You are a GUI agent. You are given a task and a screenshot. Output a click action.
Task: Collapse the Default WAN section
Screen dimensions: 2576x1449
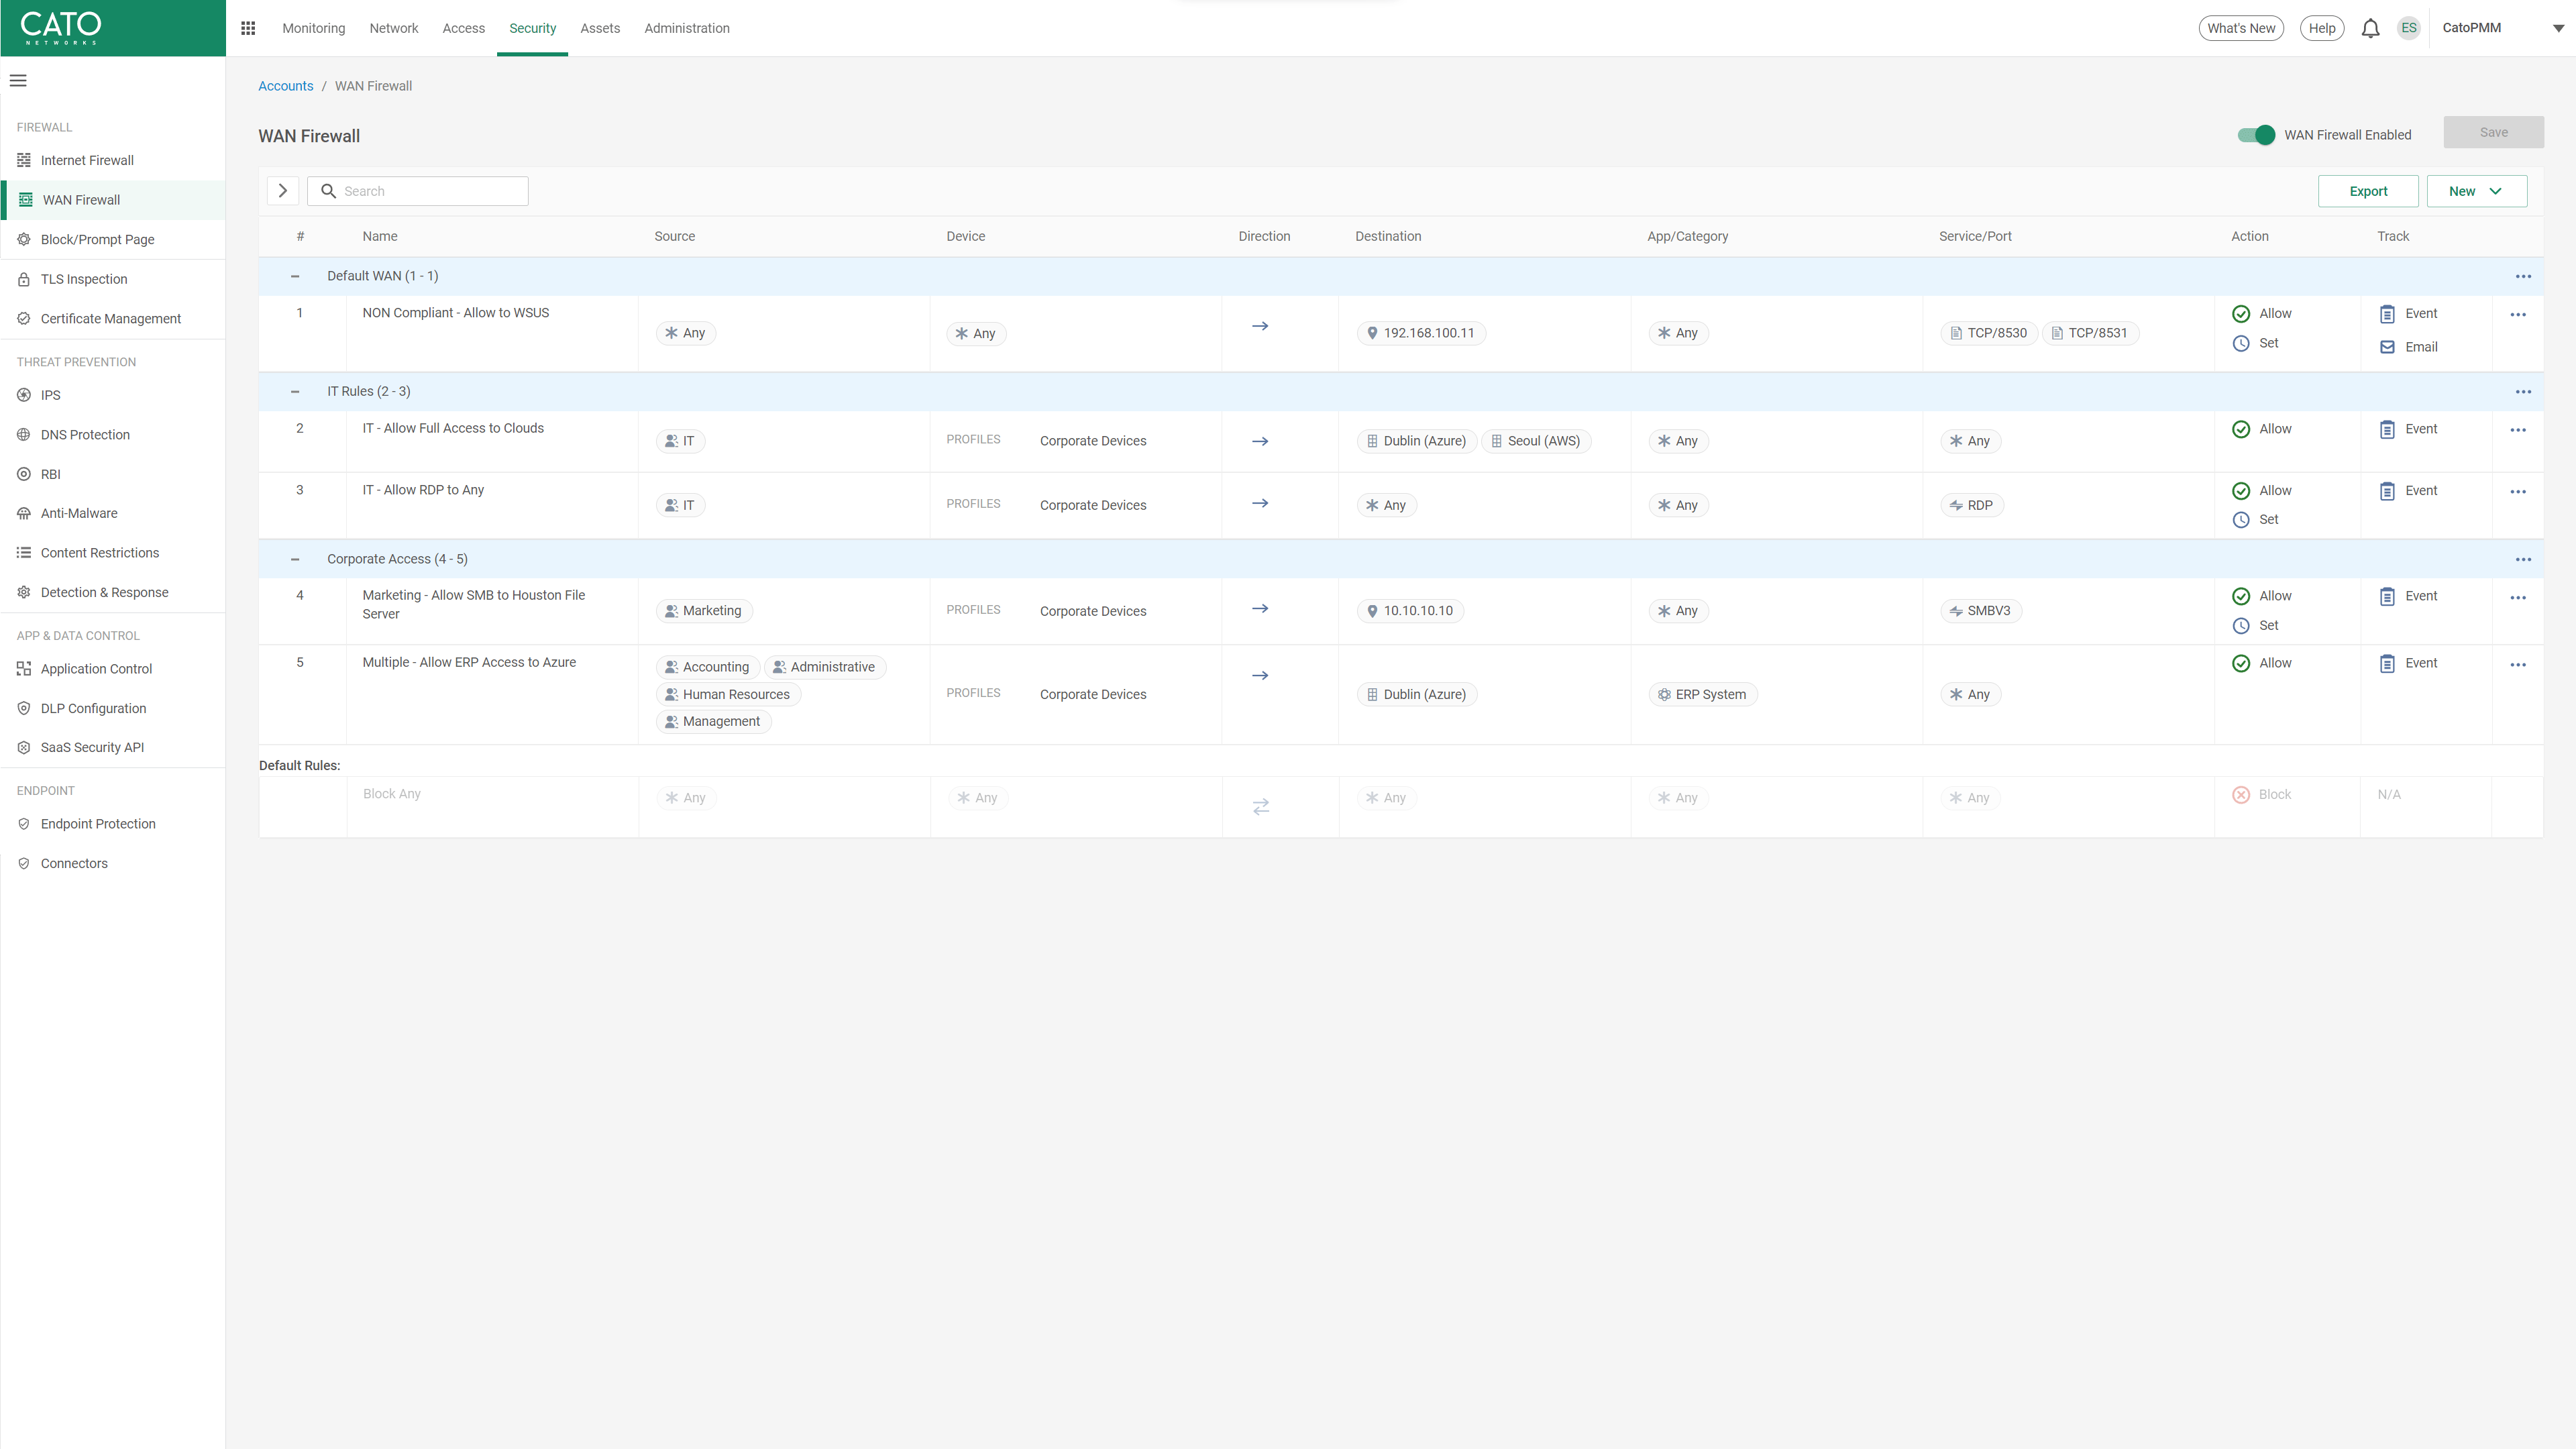(294, 276)
